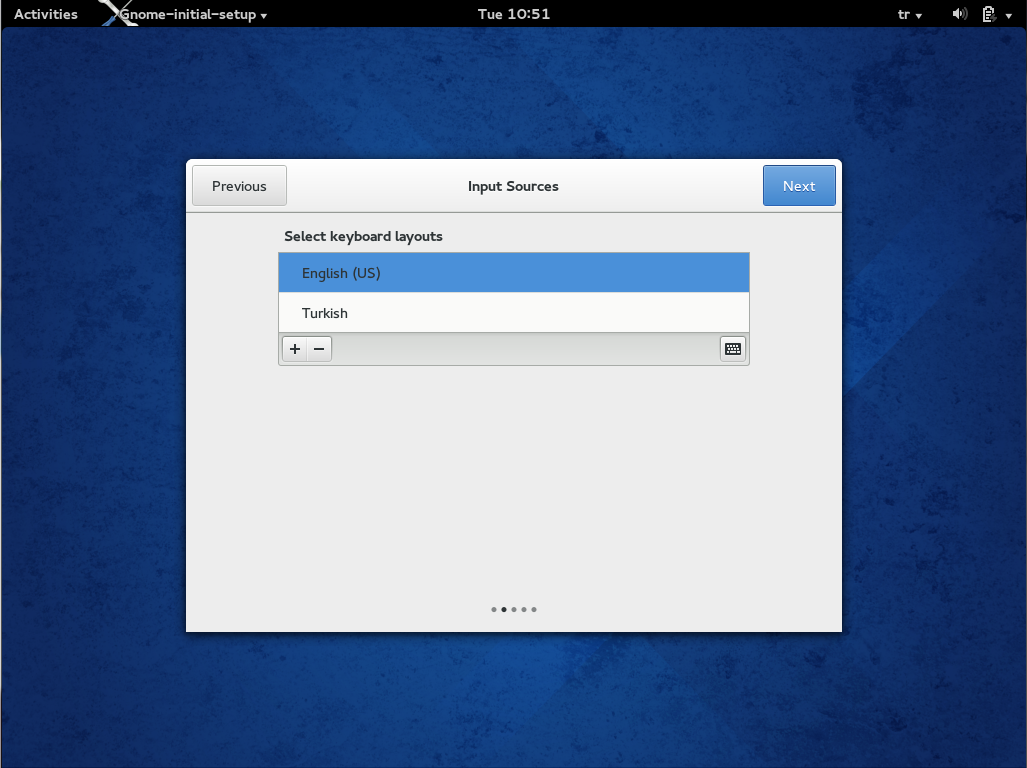The height and width of the screenshot is (768, 1027).
Task: Open the Activities overview
Action: click(45, 14)
